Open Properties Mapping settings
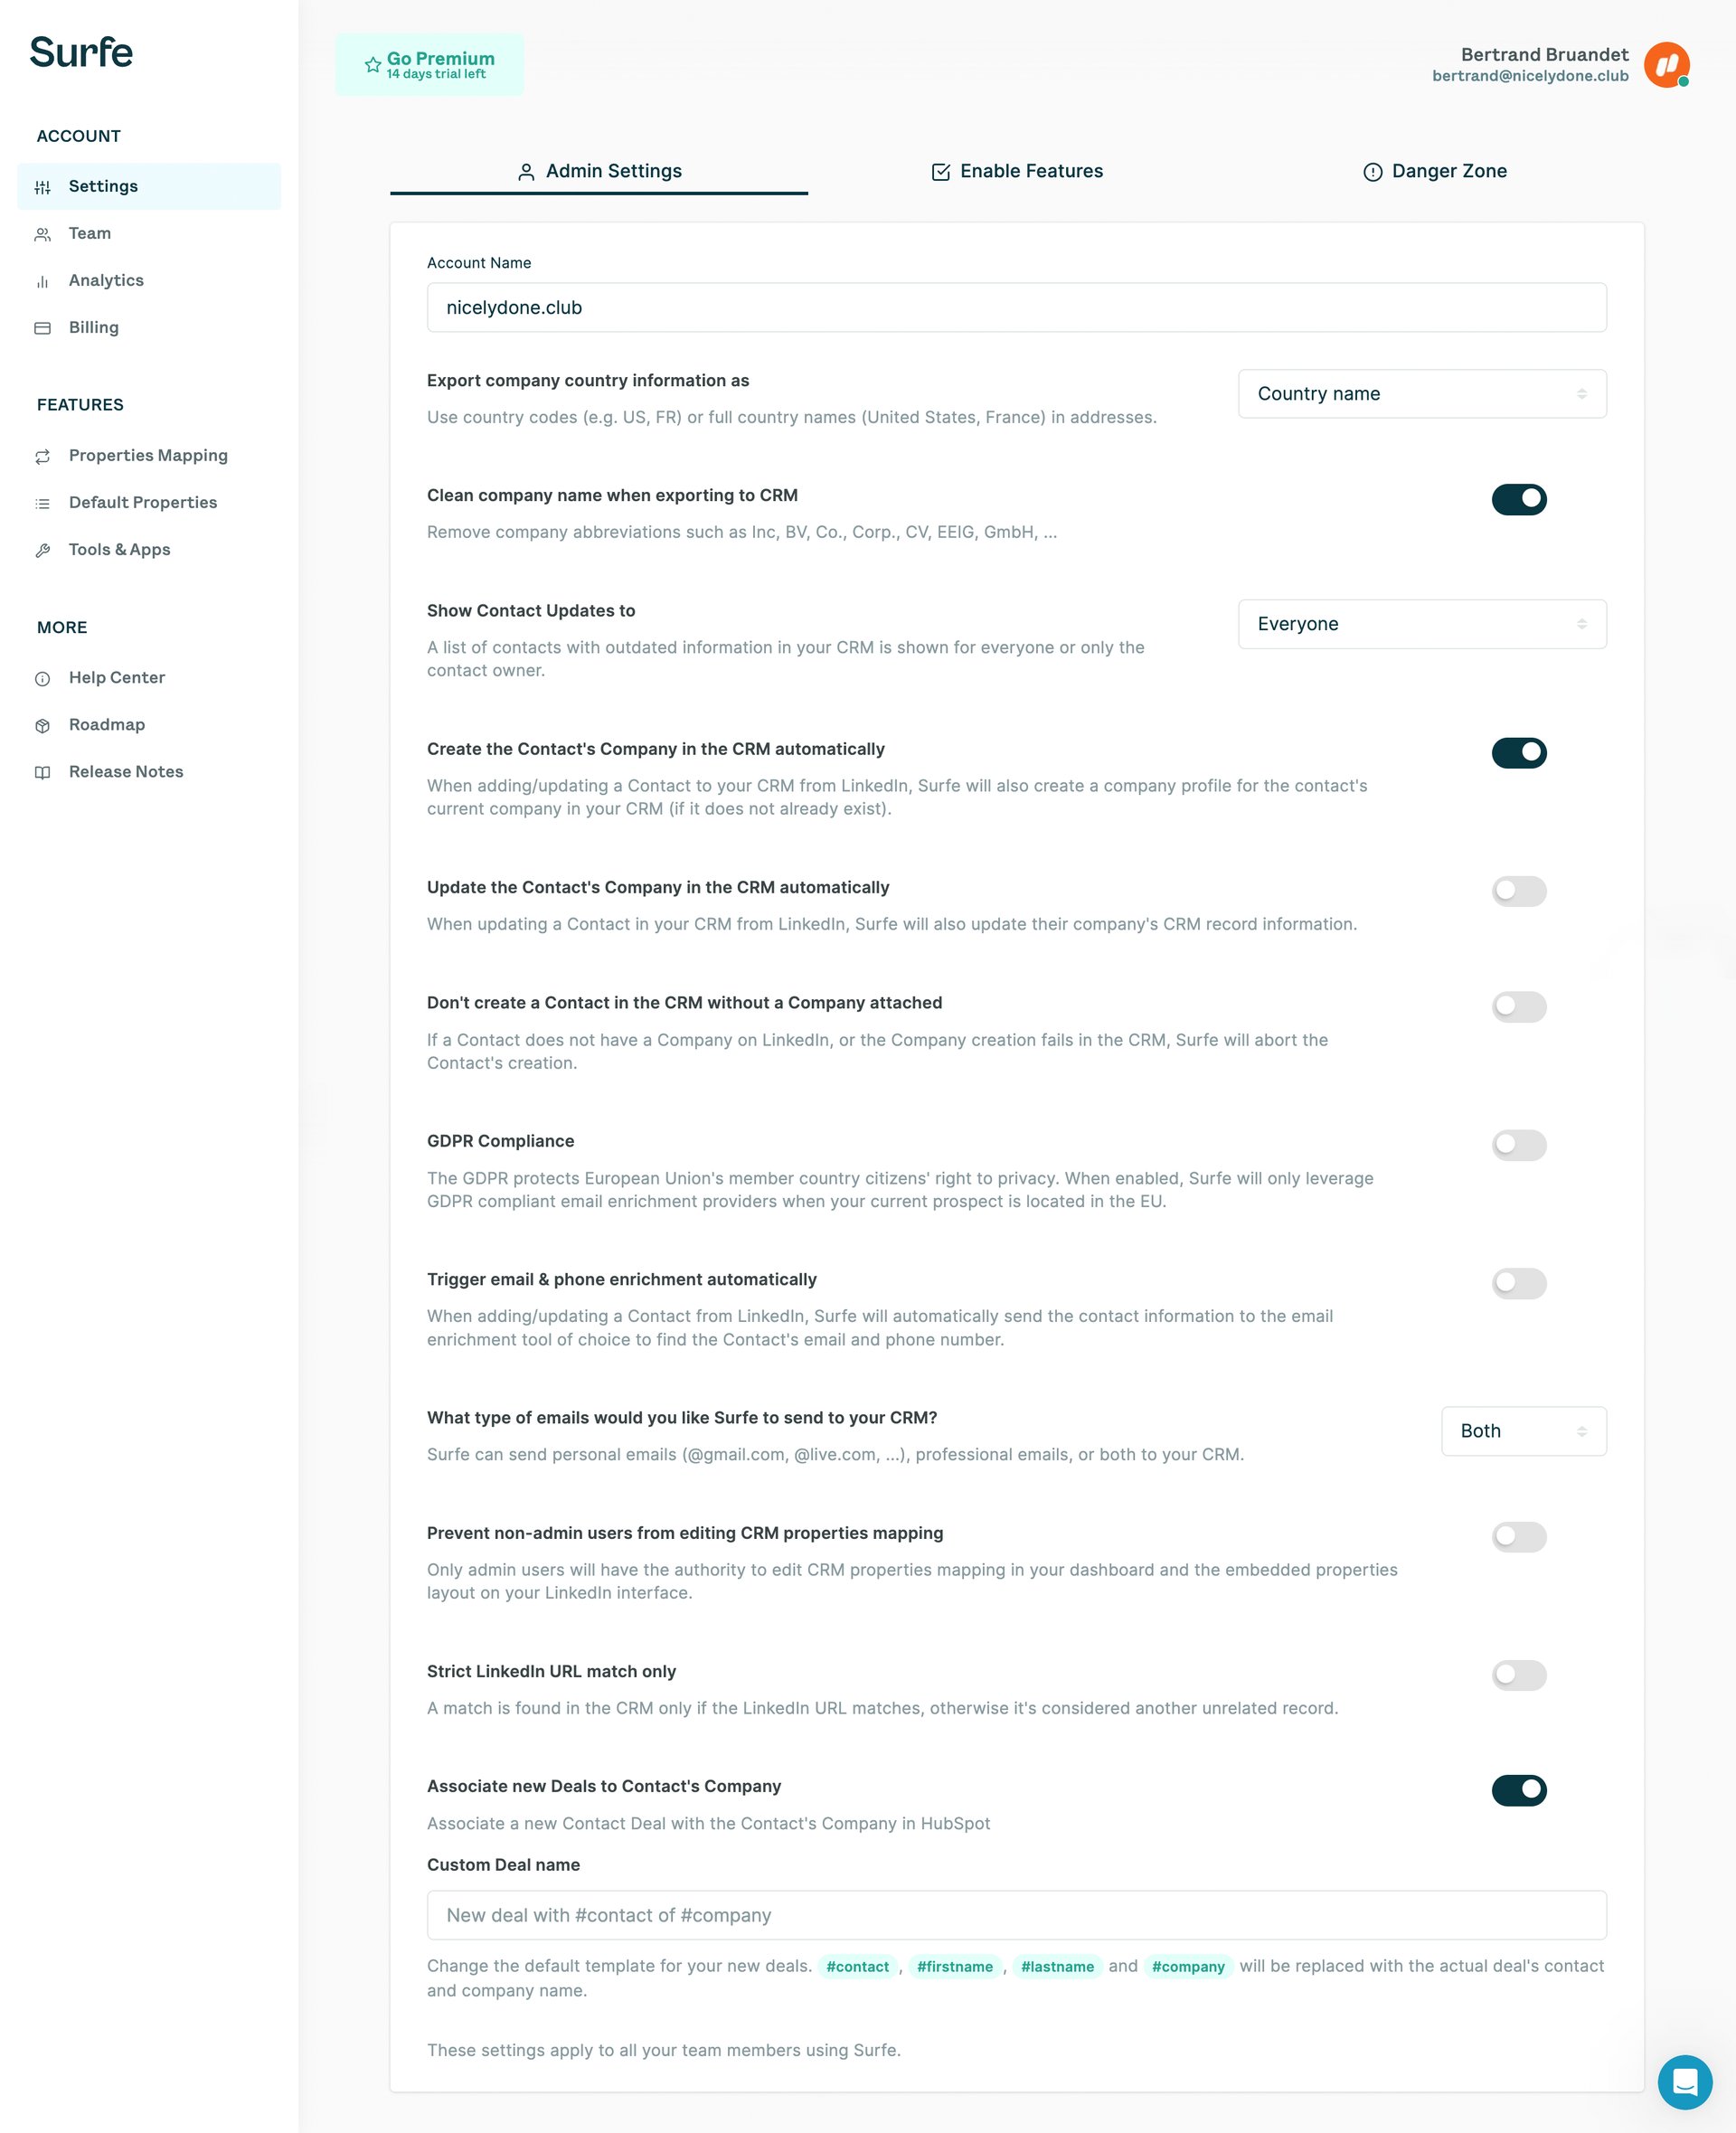The image size is (1736, 2133). 148,455
